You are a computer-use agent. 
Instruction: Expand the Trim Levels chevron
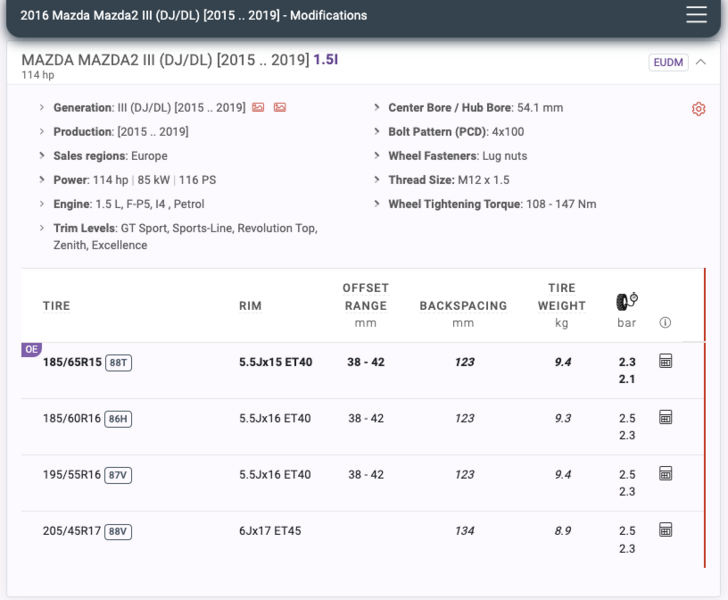pyautogui.click(x=42, y=228)
